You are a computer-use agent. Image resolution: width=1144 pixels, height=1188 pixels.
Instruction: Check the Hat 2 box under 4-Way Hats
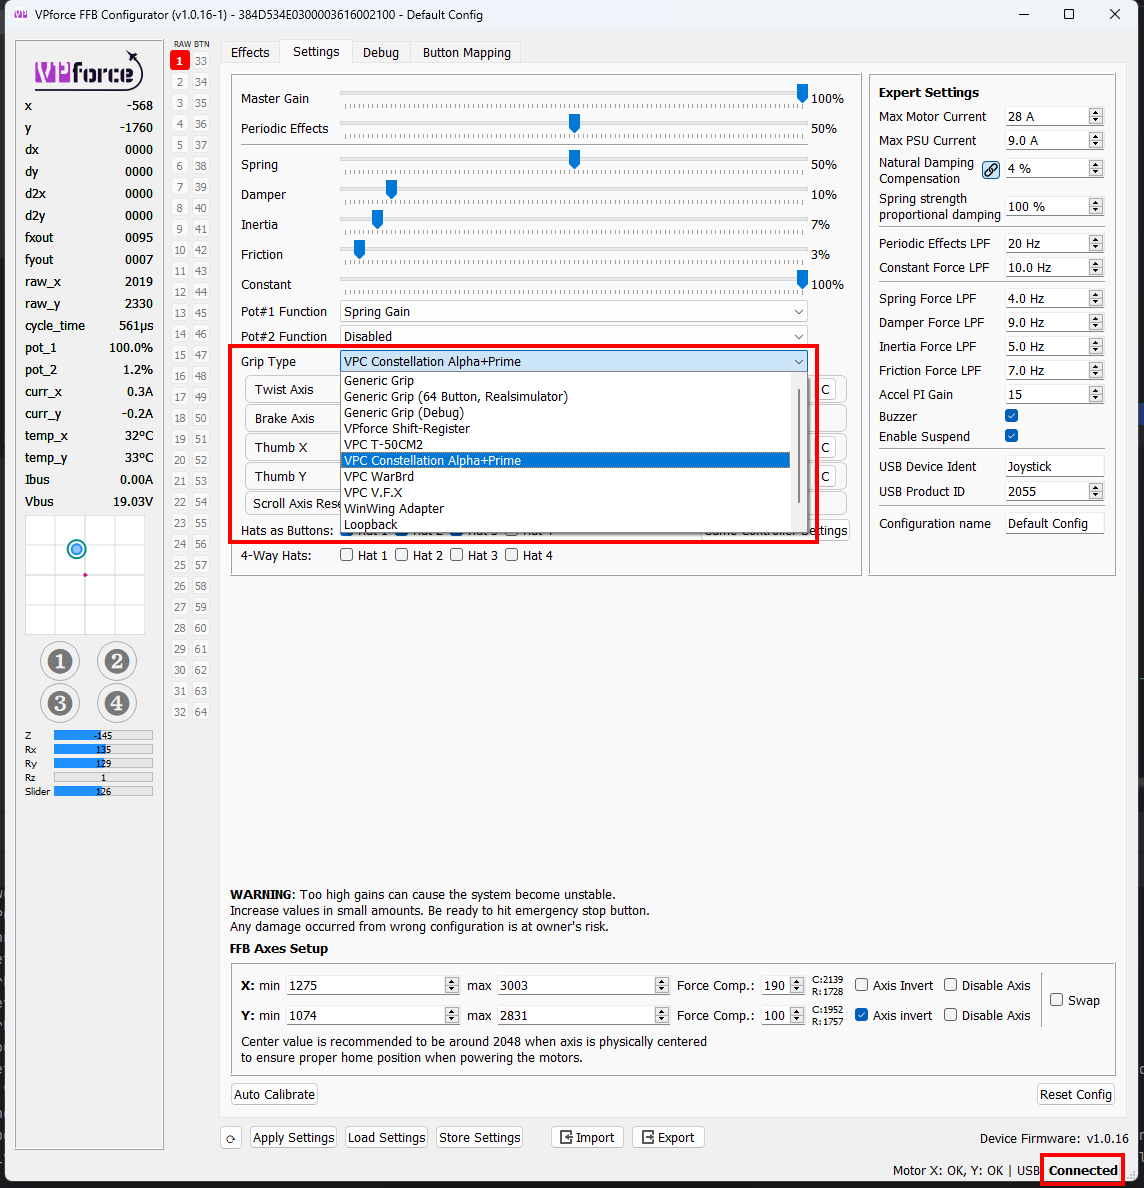pyautogui.click(x=402, y=555)
